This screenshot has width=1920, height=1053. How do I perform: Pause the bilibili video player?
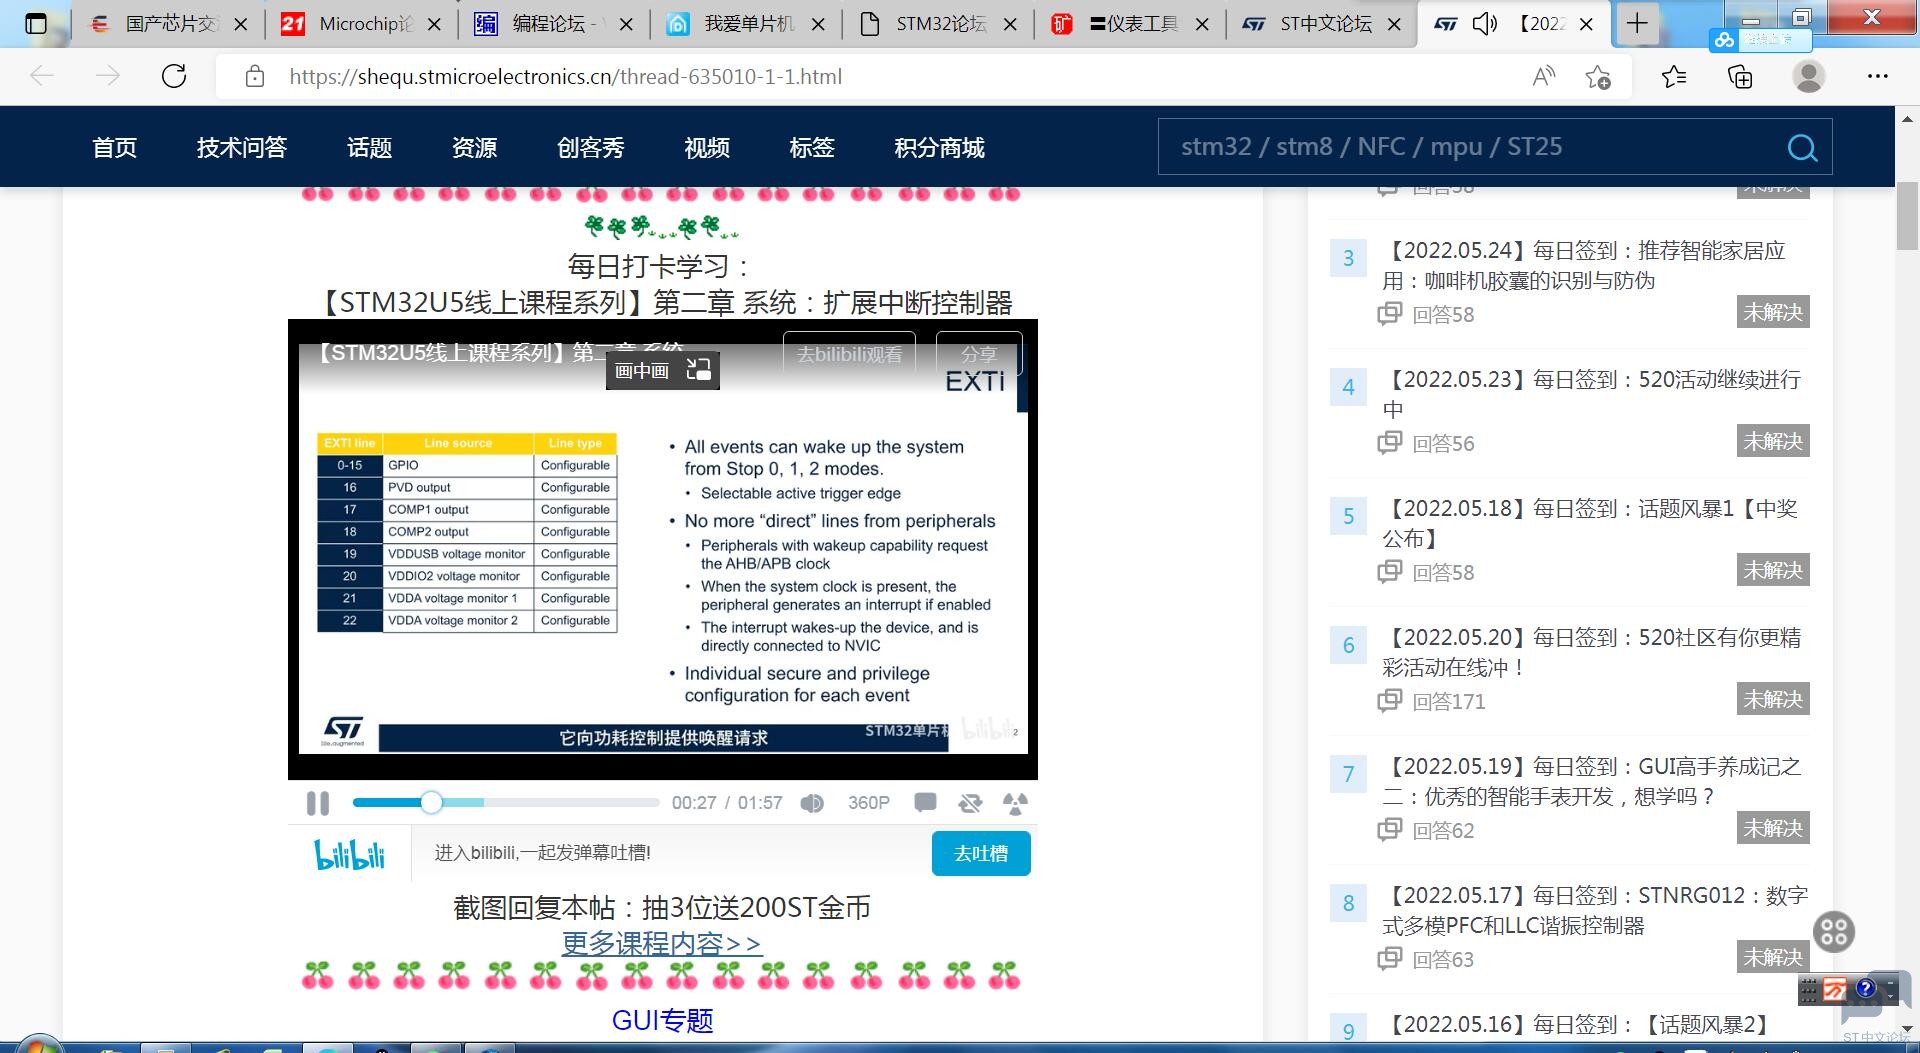click(318, 803)
